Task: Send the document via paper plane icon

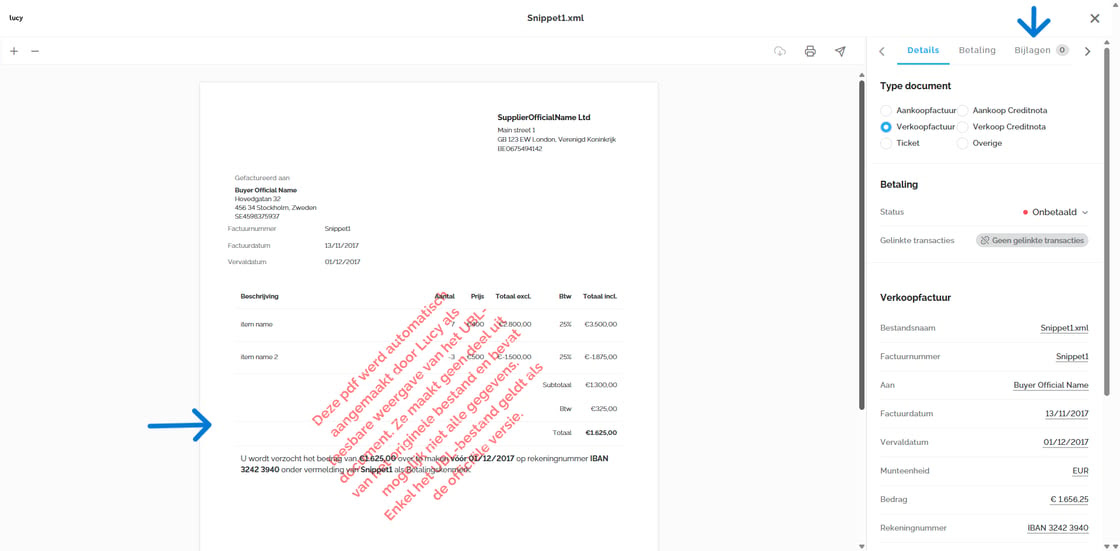Action: (x=841, y=51)
